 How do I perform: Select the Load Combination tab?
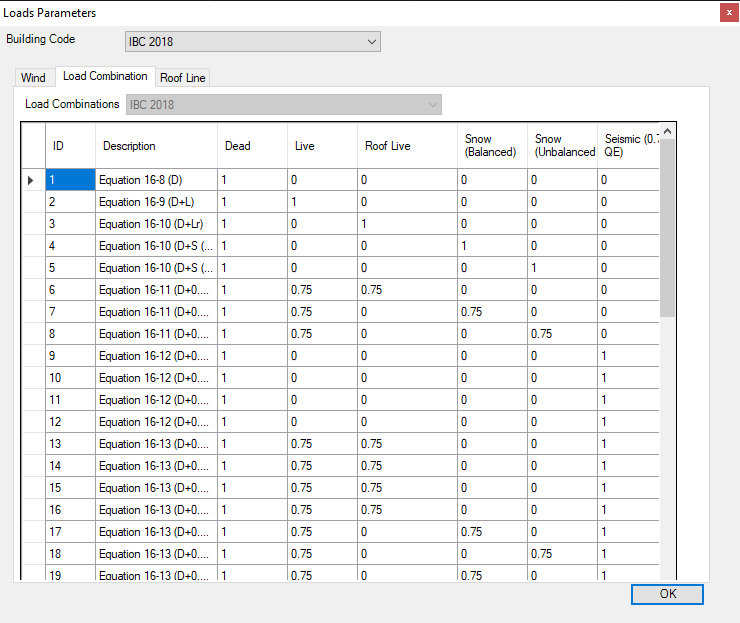105,76
